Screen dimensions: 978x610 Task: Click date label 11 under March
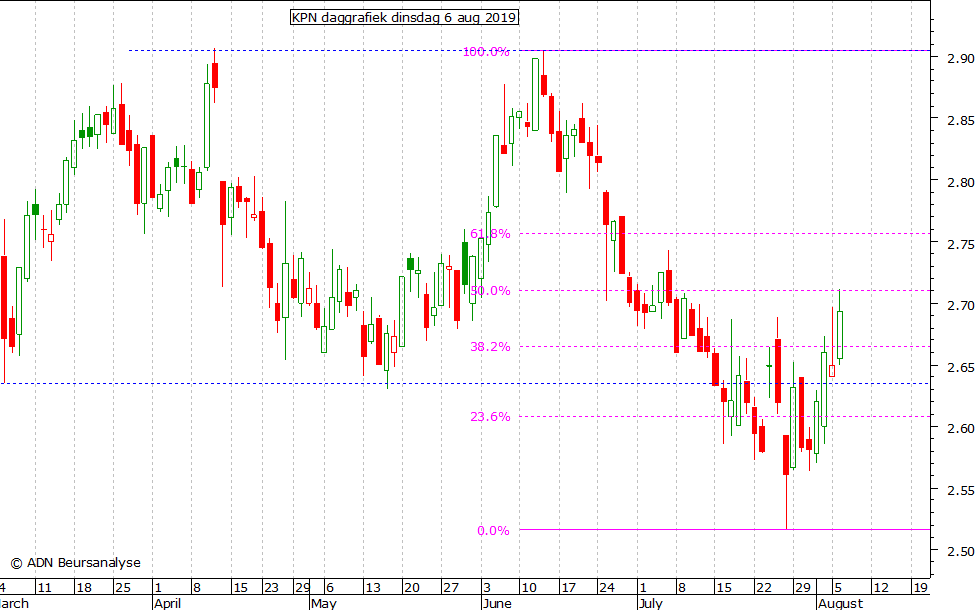point(44,588)
